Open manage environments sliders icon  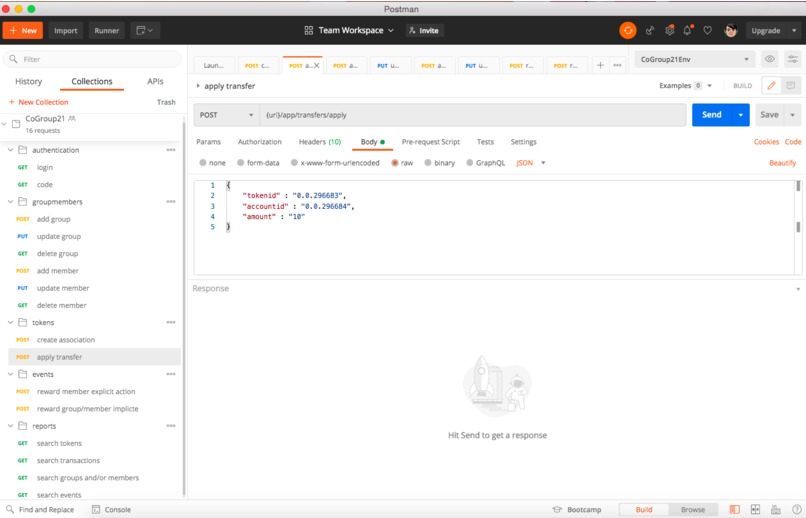point(793,59)
